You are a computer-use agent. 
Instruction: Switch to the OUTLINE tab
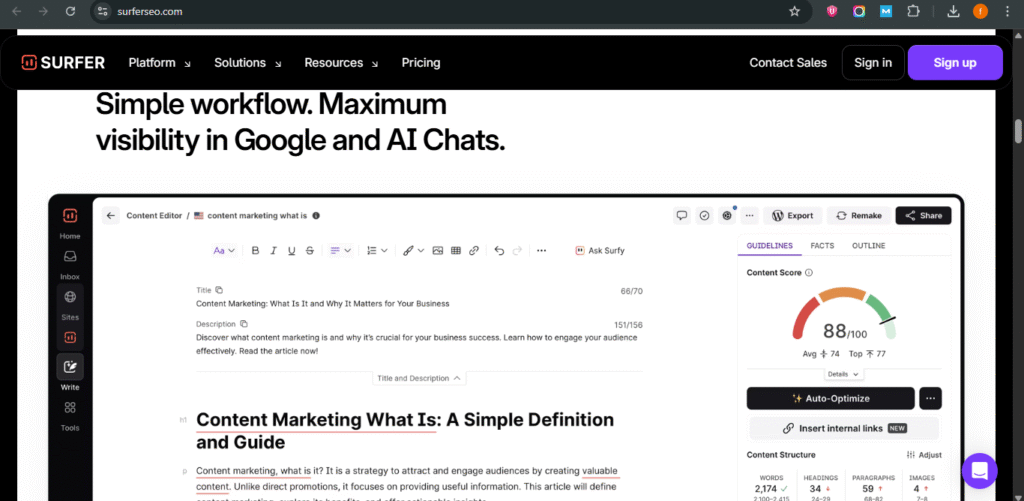869,246
